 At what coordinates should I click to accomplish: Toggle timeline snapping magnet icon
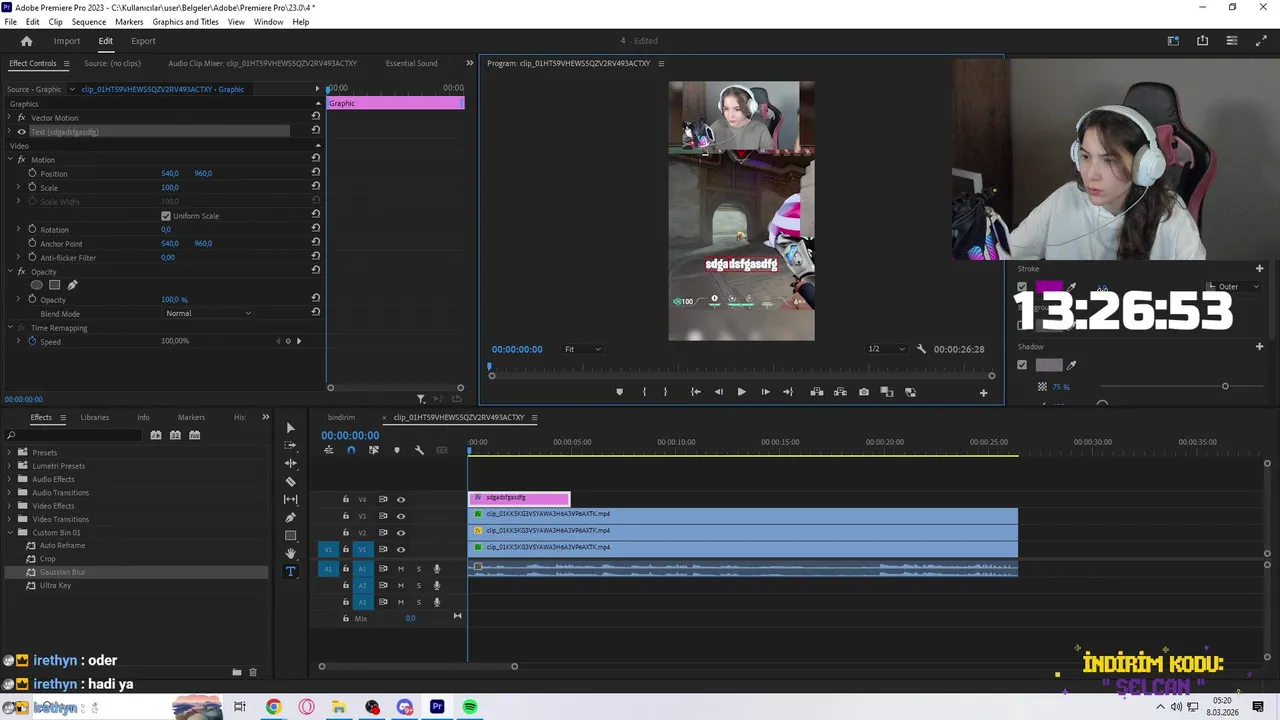351,450
